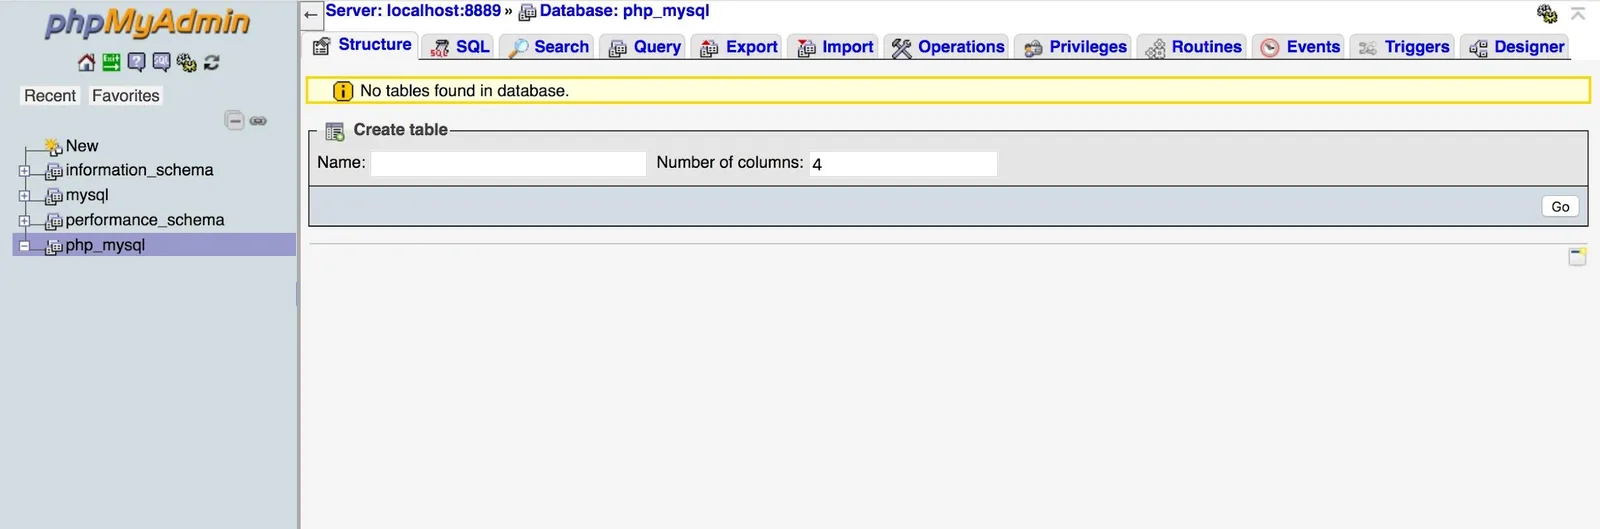Viewport: 1600px width, 529px height.
Task: Open navigation panel settings gear icon
Action: 186,62
